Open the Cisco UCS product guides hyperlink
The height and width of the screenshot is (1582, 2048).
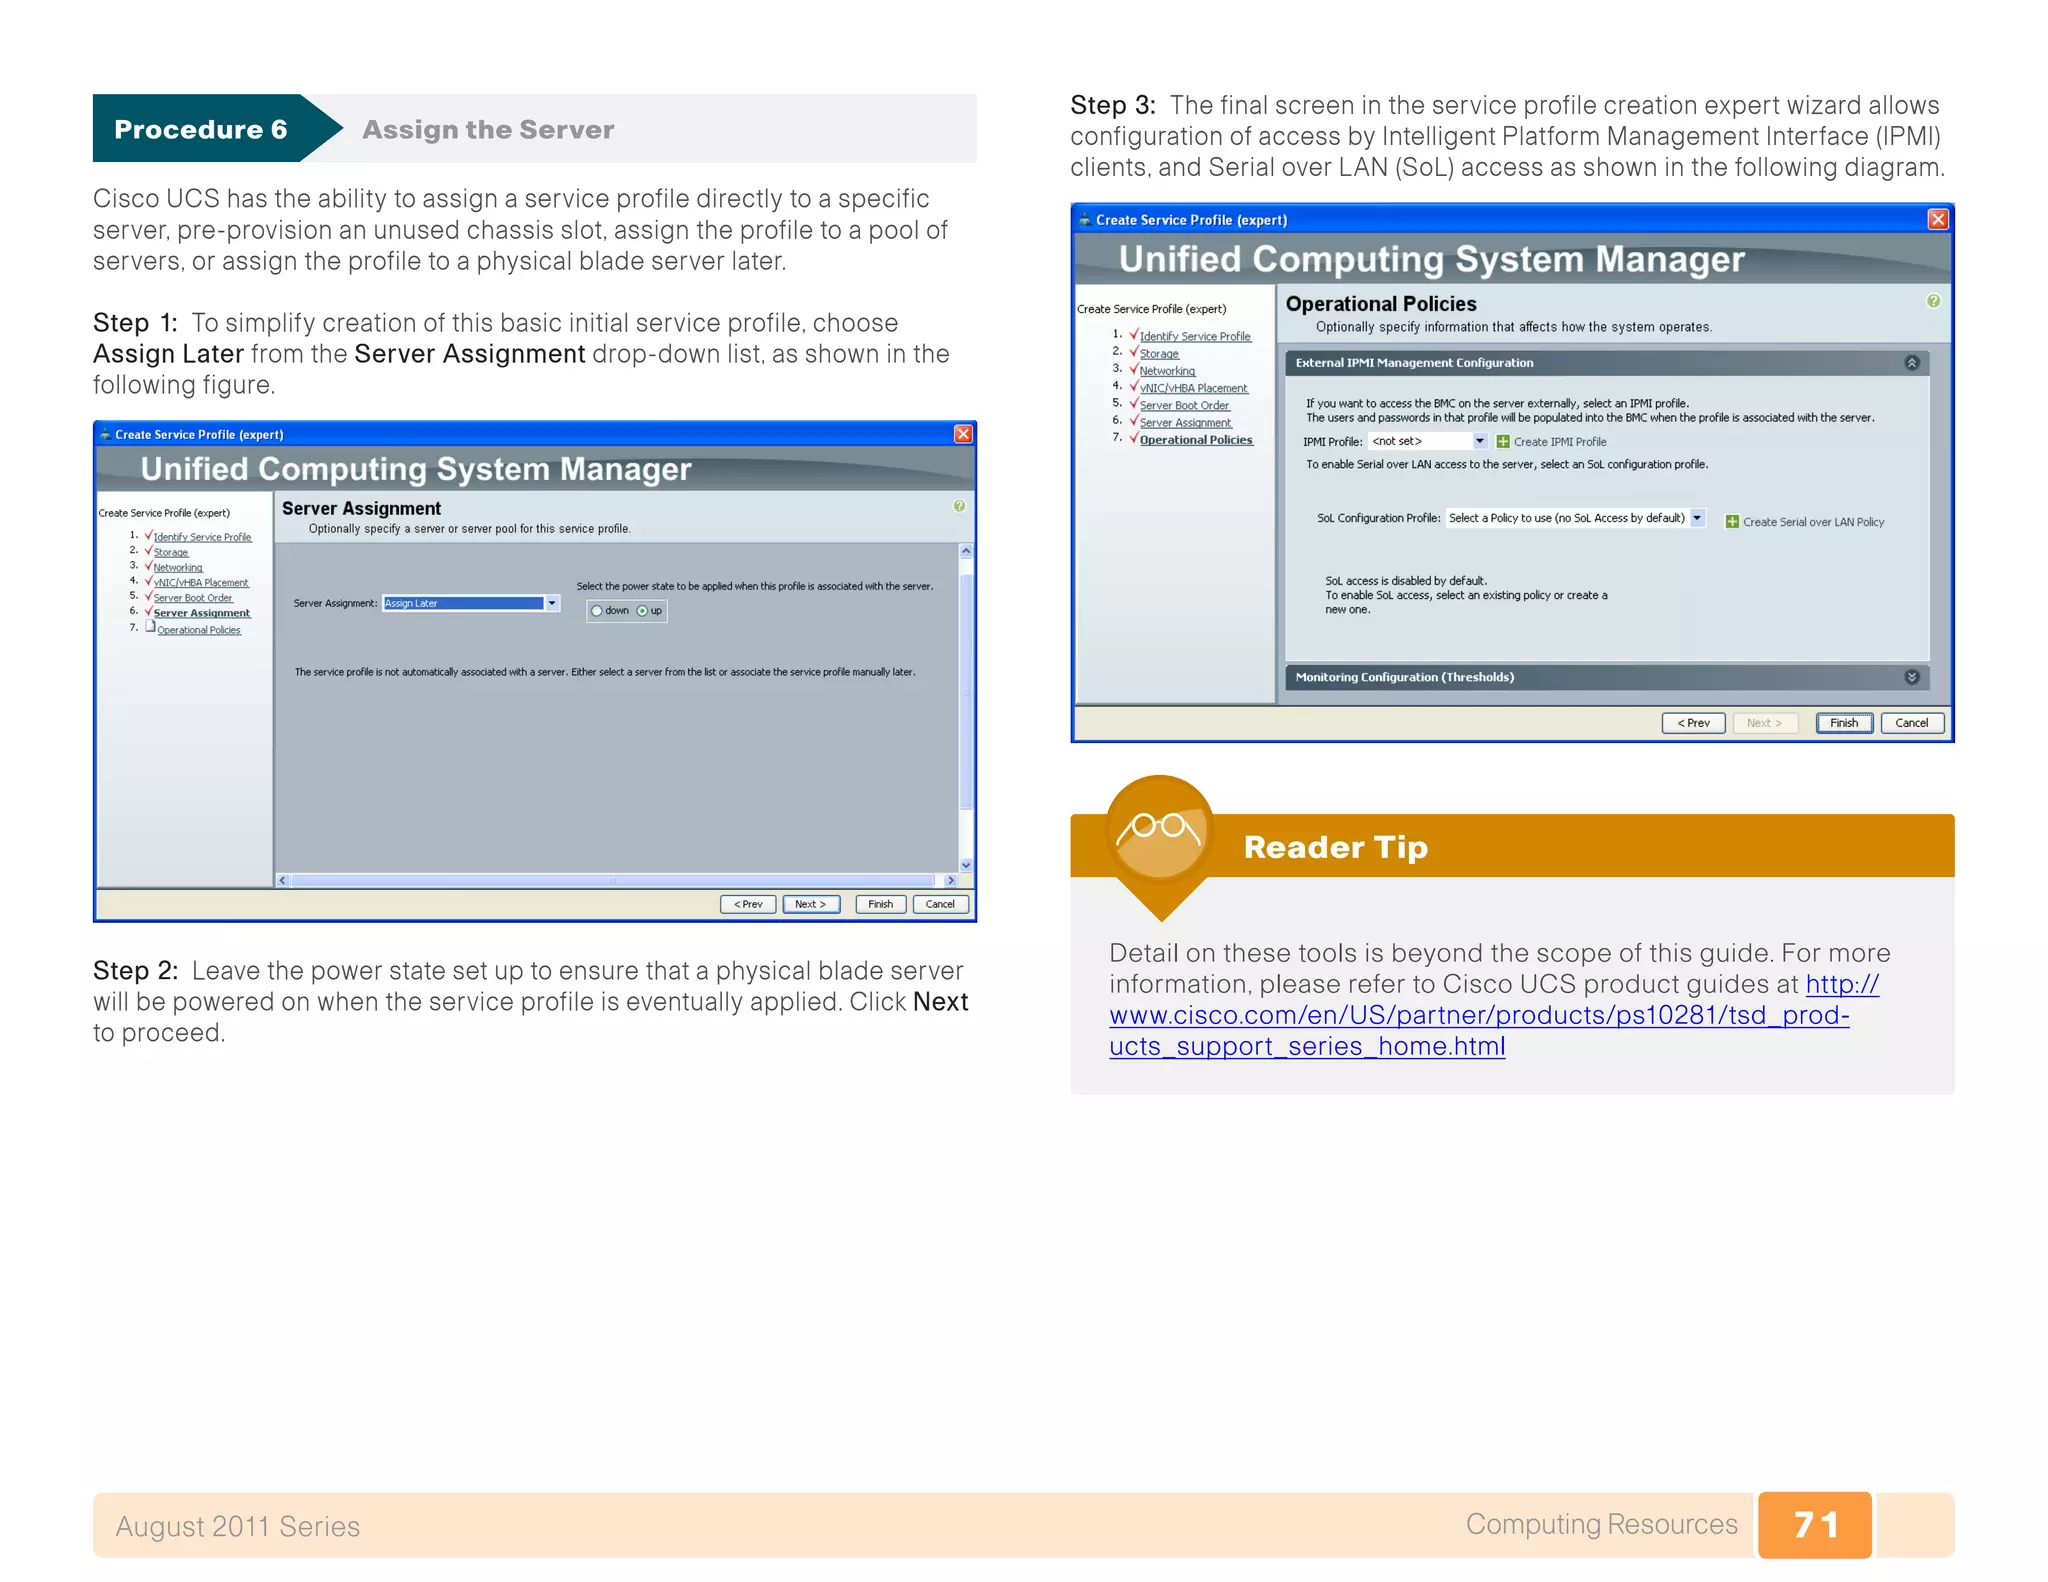tap(1478, 1015)
